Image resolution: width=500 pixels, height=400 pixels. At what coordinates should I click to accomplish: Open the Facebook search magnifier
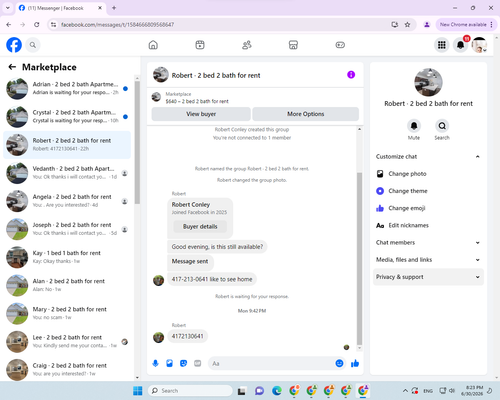tap(33, 45)
